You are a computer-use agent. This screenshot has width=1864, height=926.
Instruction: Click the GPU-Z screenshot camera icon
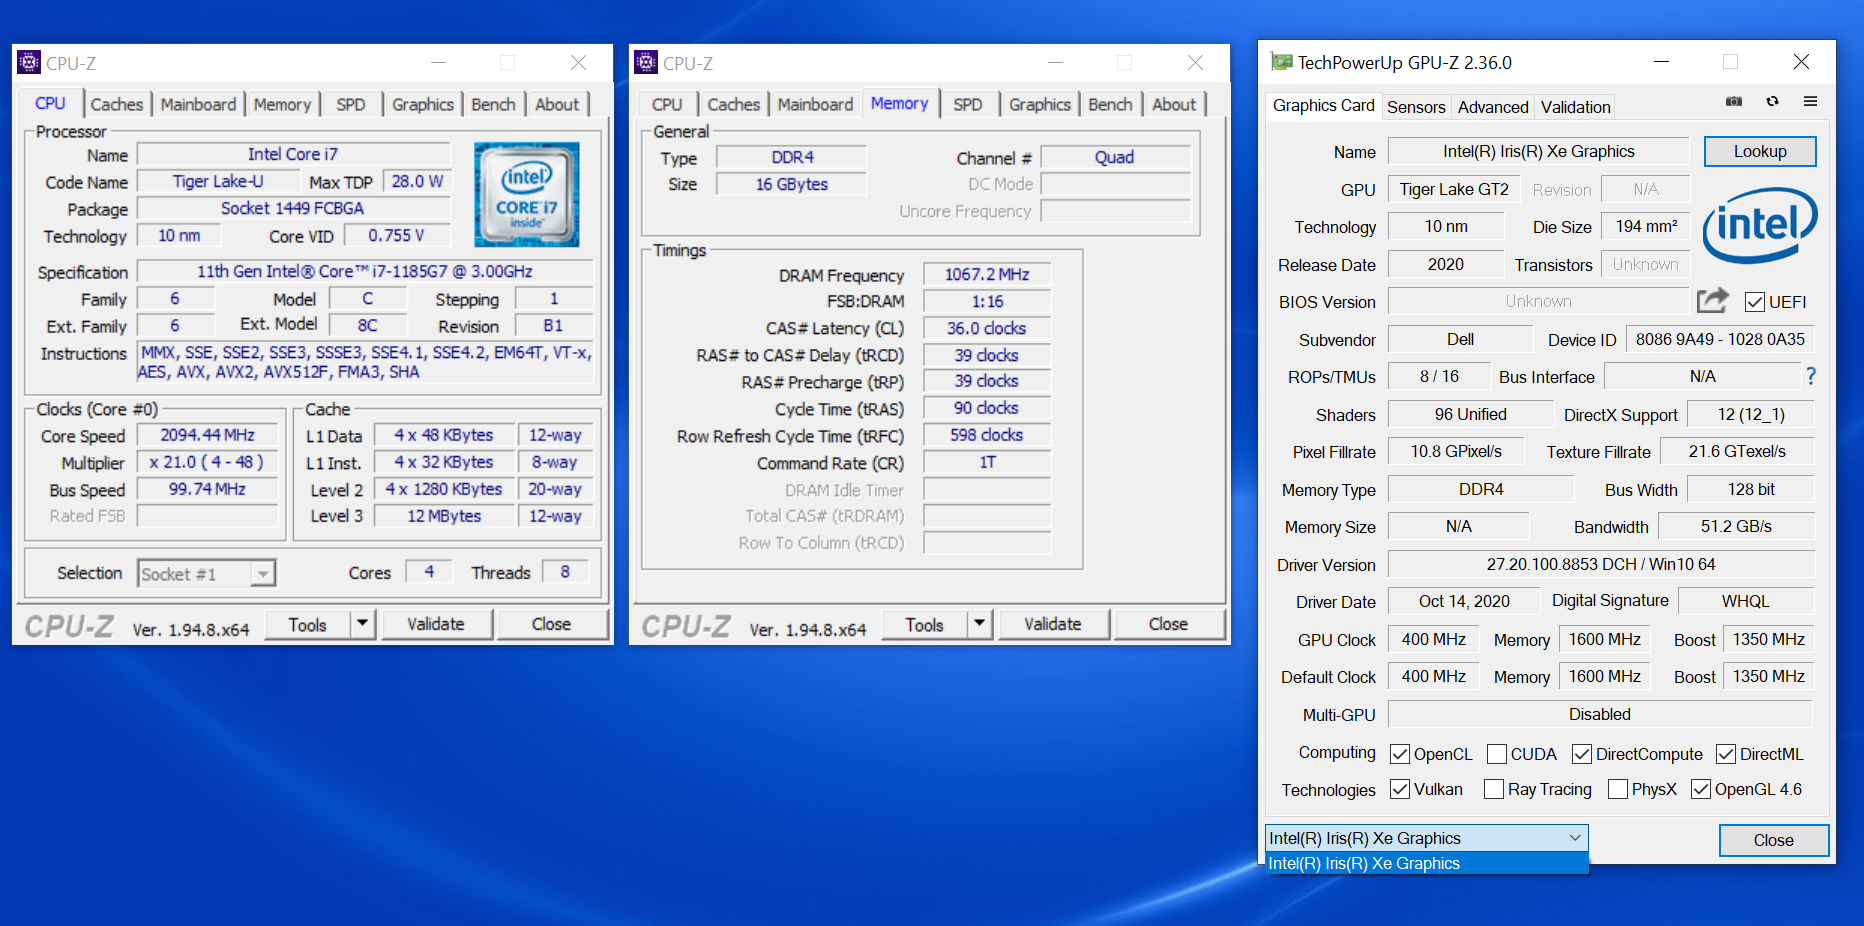1734,101
